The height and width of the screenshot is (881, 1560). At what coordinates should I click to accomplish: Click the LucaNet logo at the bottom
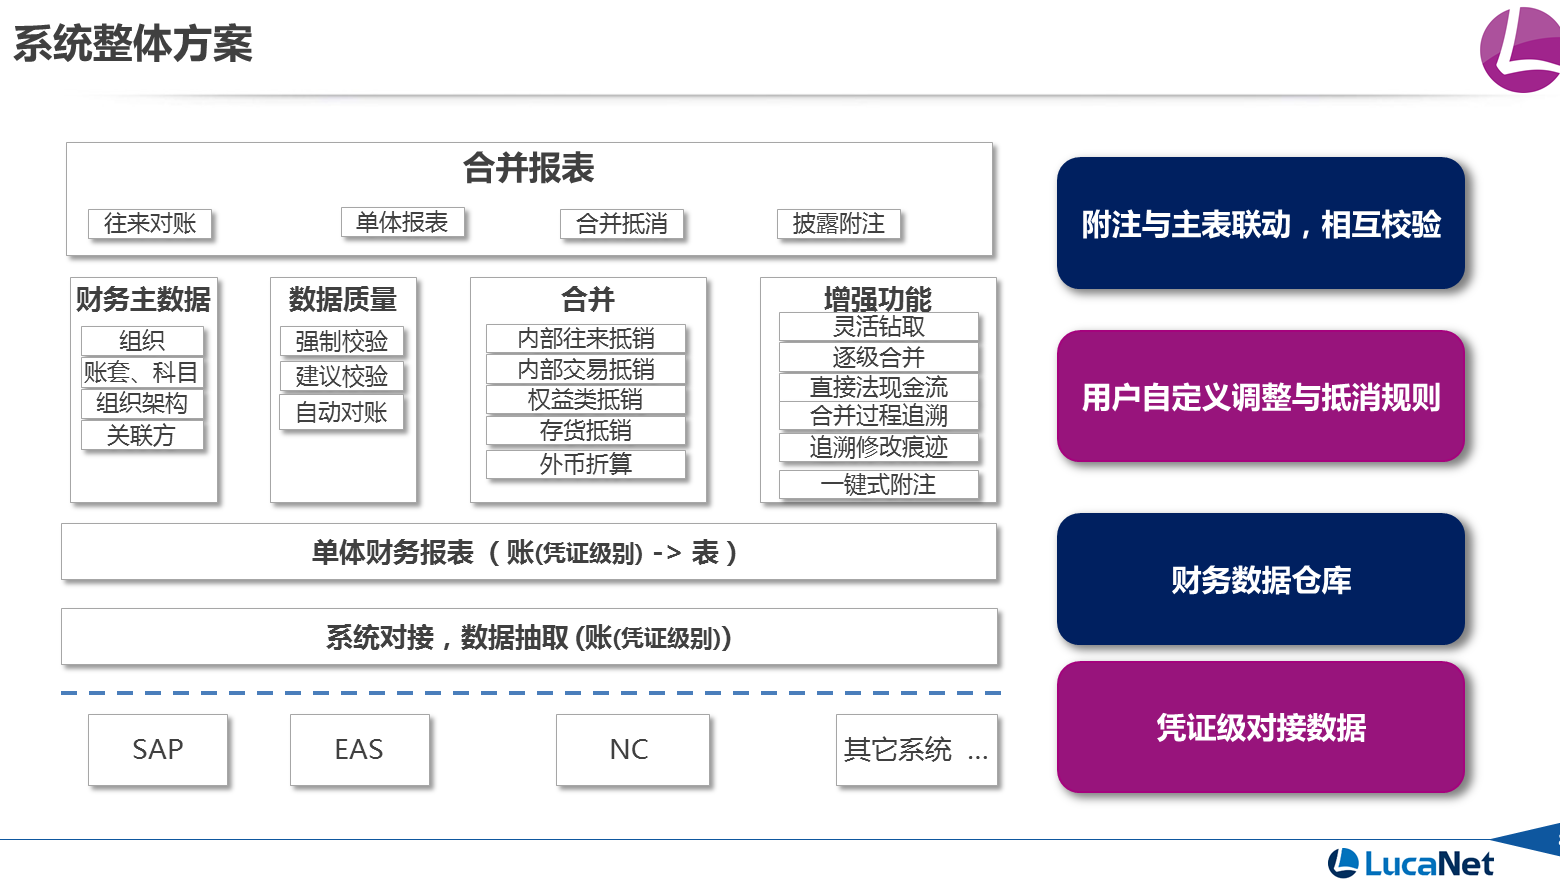(x=1411, y=863)
